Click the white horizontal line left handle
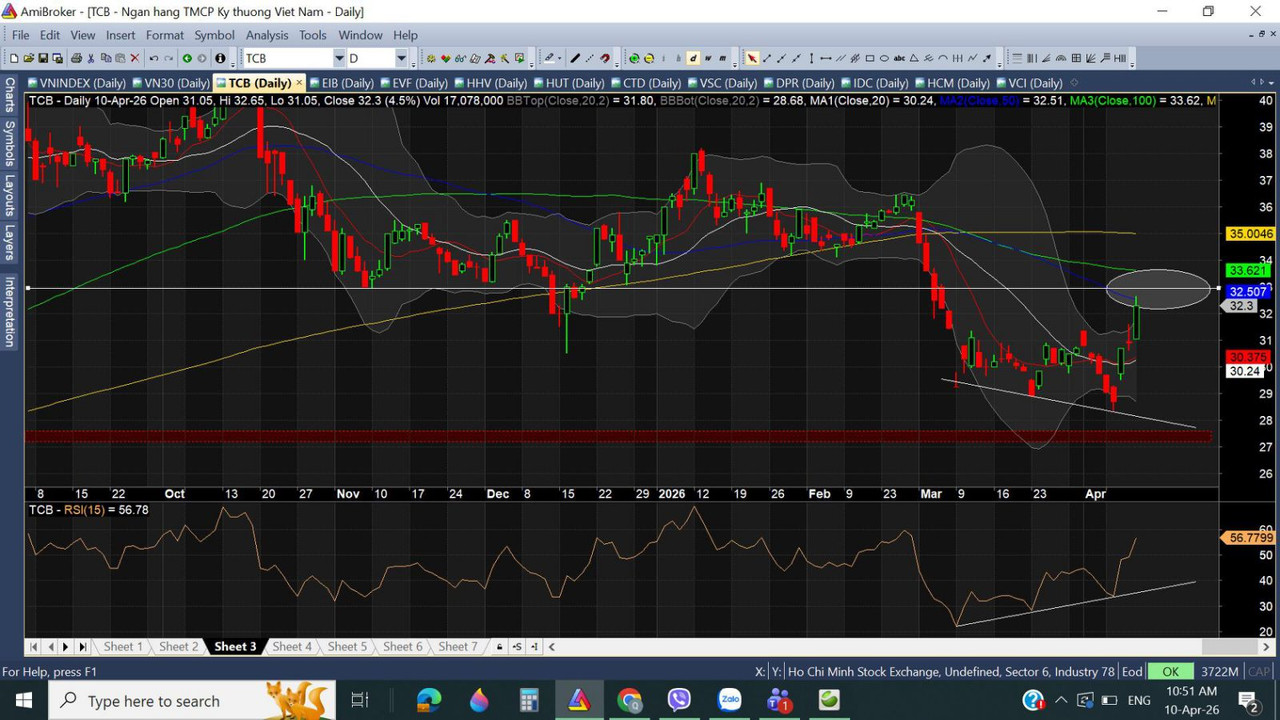This screenshot has height=720, width=1280. [x=27, y=289]
